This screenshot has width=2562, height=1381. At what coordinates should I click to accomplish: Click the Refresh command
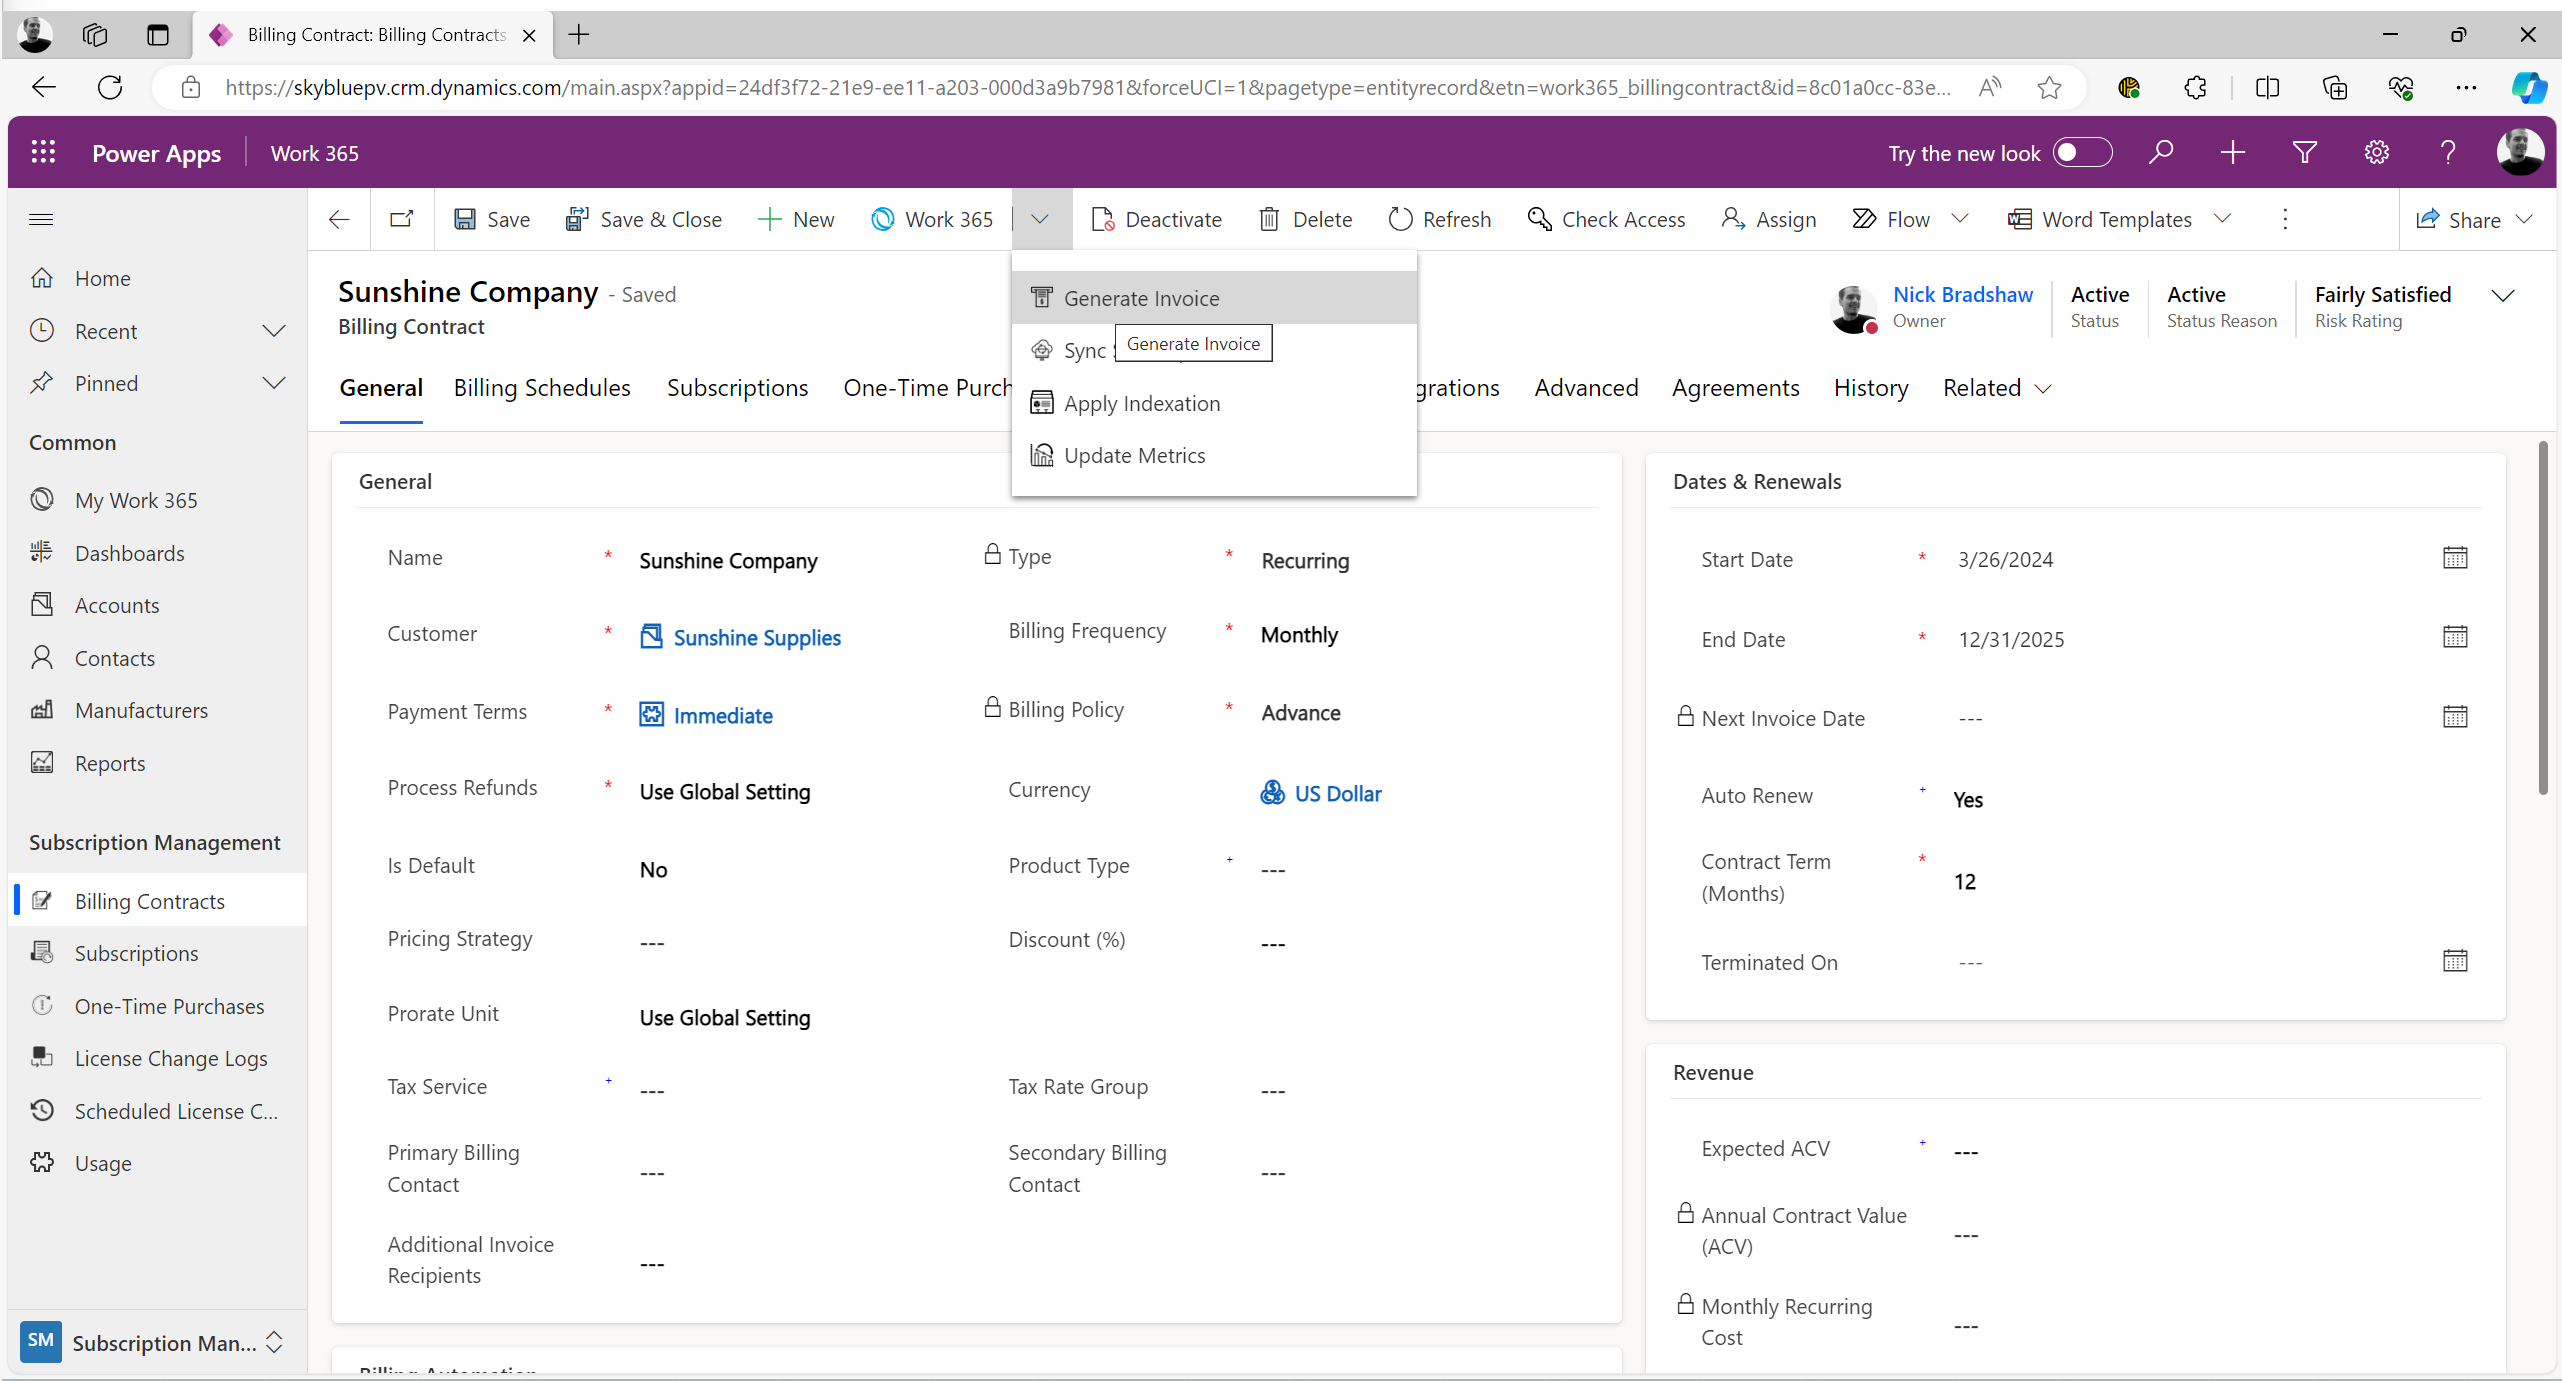pos(1439,219)
